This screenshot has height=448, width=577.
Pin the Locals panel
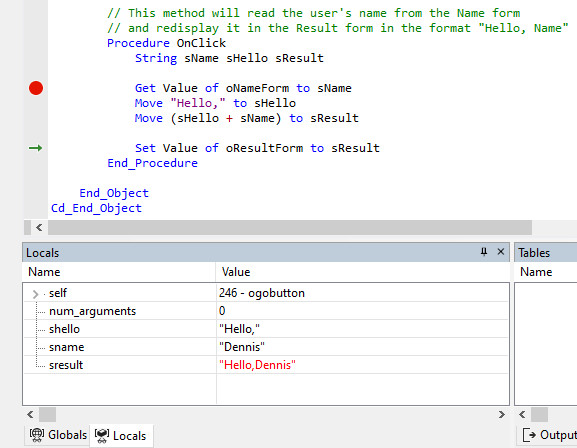[484, 252]
